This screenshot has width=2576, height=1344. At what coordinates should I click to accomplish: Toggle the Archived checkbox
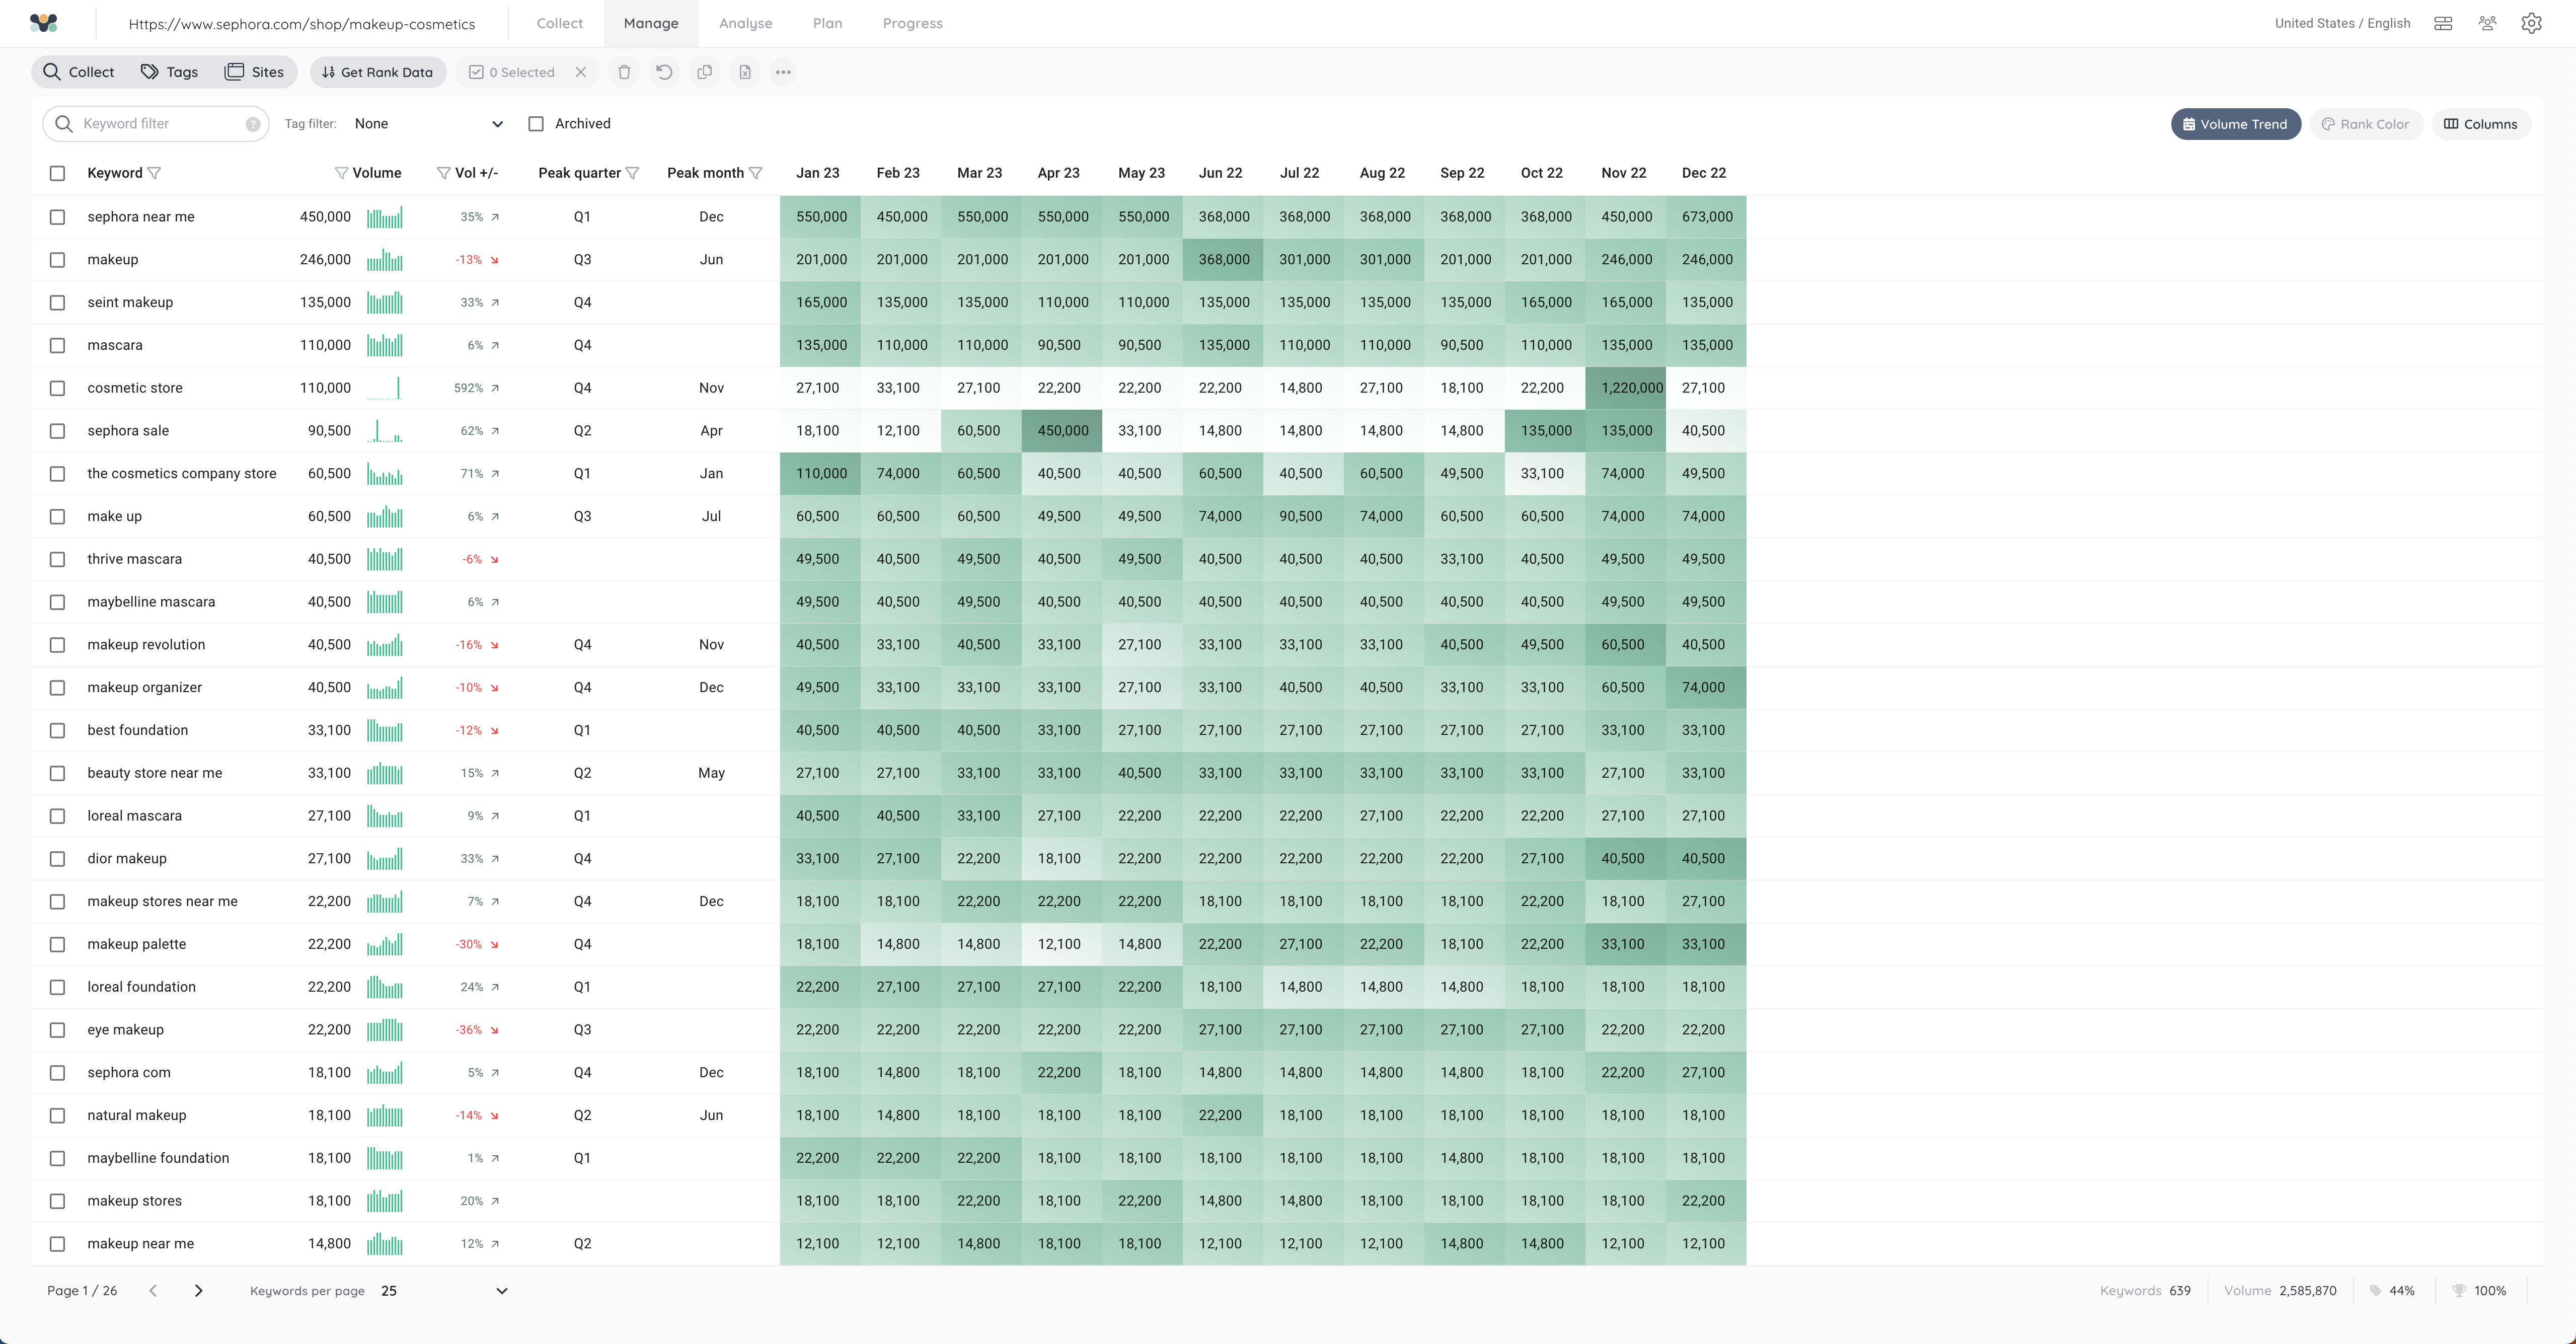click(536, 124)
